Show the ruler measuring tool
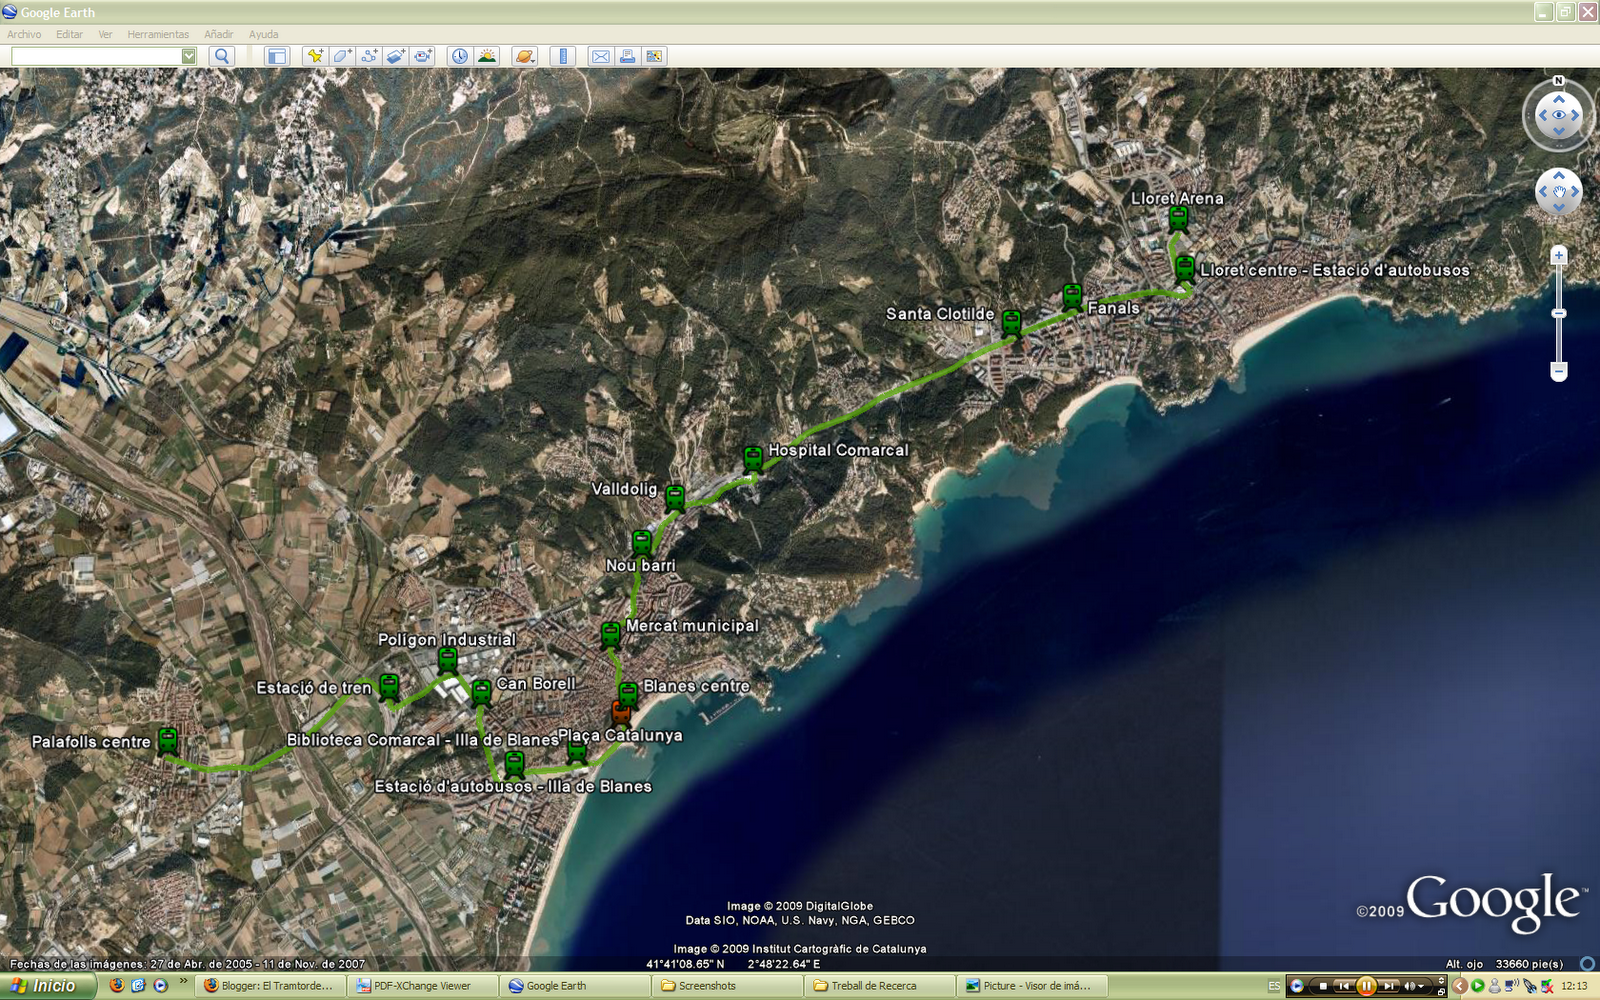Screen dimensions: 1600x1000 coord(563,56)
